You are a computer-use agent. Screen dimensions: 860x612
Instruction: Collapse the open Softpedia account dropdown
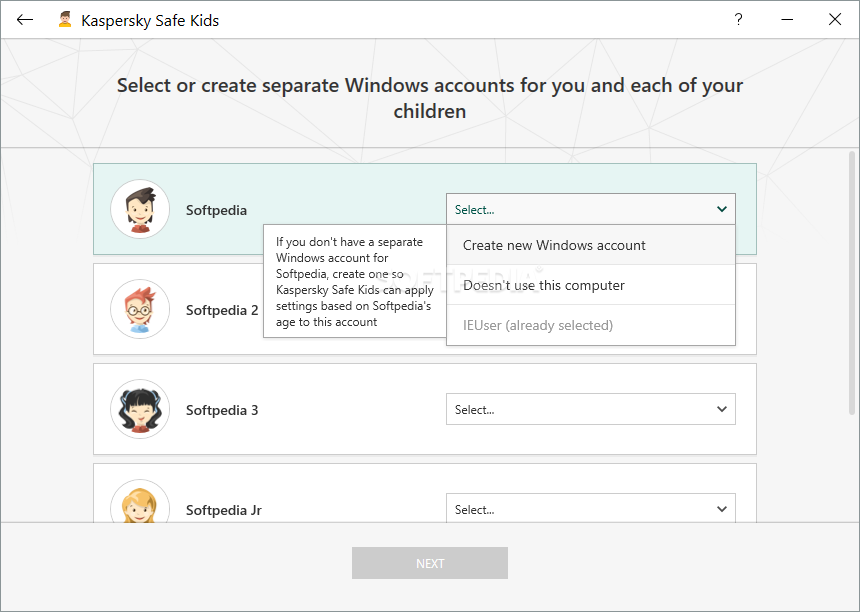pyautogui.click(x=591, y=209)
